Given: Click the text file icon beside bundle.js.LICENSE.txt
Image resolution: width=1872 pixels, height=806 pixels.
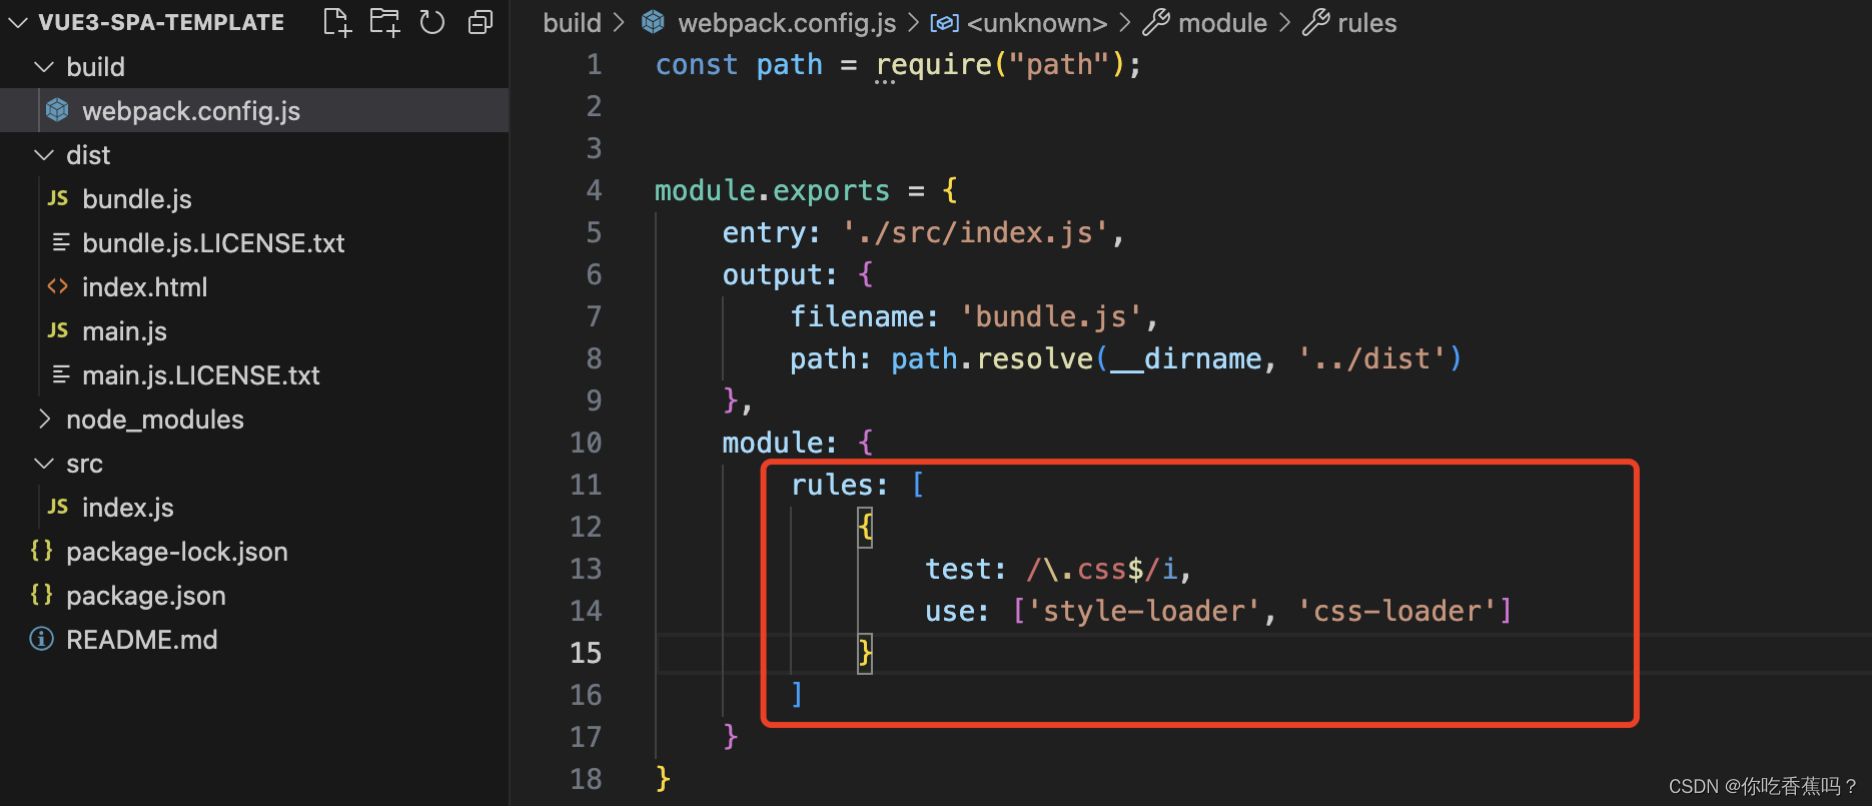Looking at the screenshot, I should pos(61,242).
